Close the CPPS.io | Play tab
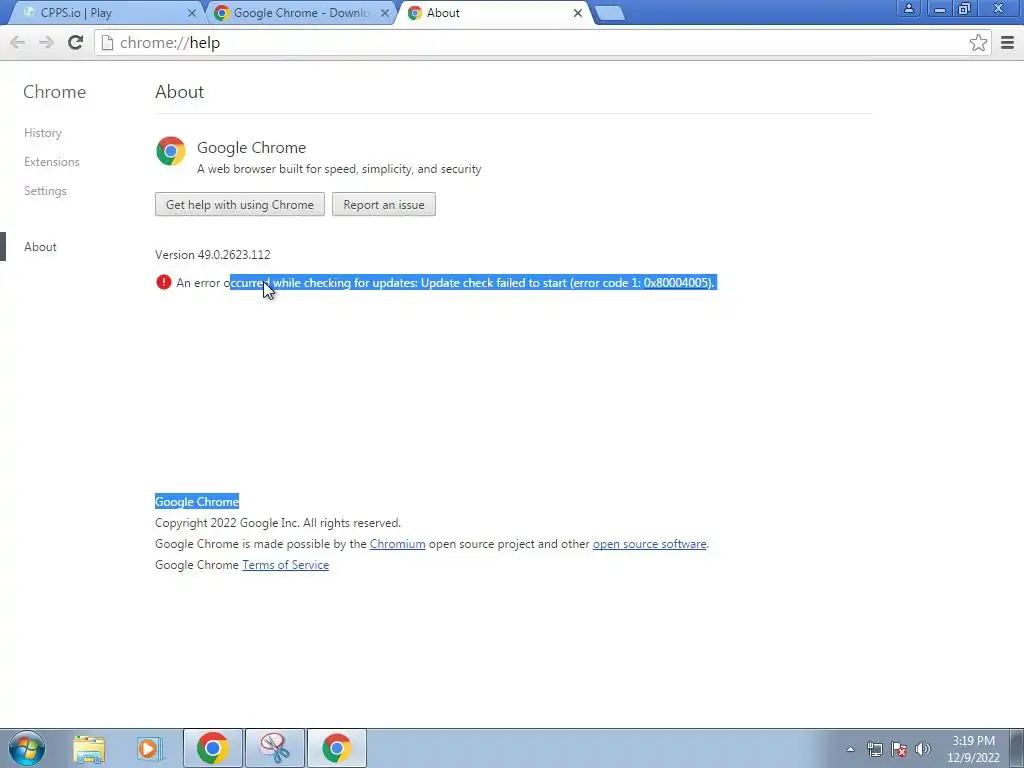This screenshot has width=1024, height=768. click(191, 13)
